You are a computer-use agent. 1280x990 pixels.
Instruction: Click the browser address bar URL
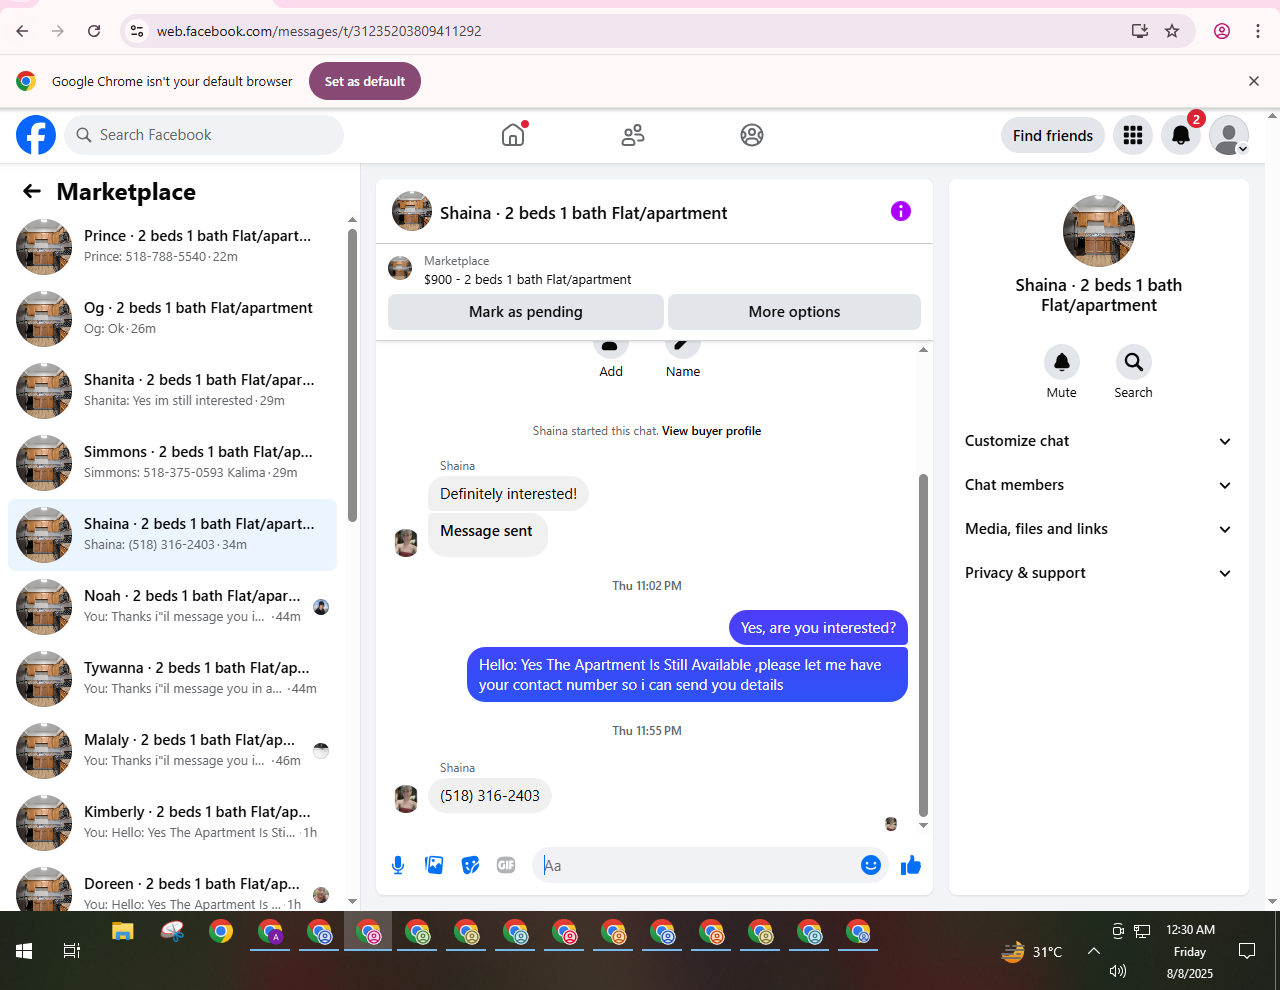(319, 31)
